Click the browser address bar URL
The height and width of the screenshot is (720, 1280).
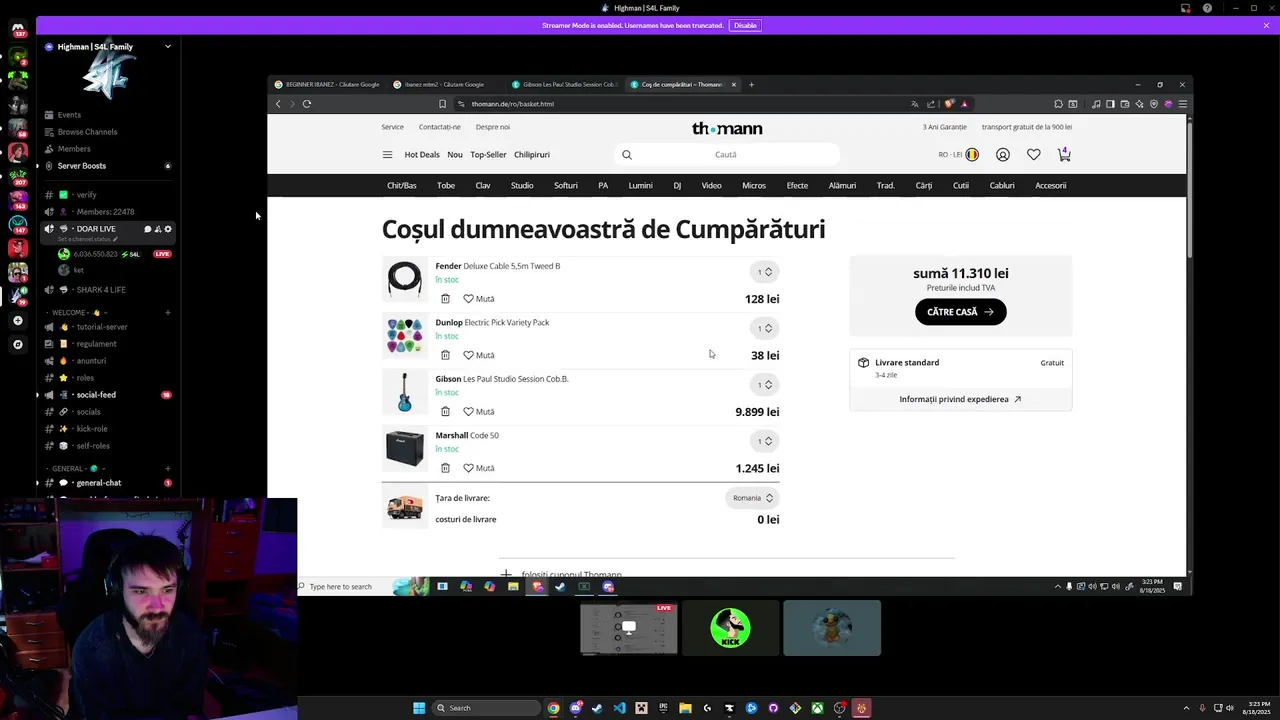tap(512, 104)
